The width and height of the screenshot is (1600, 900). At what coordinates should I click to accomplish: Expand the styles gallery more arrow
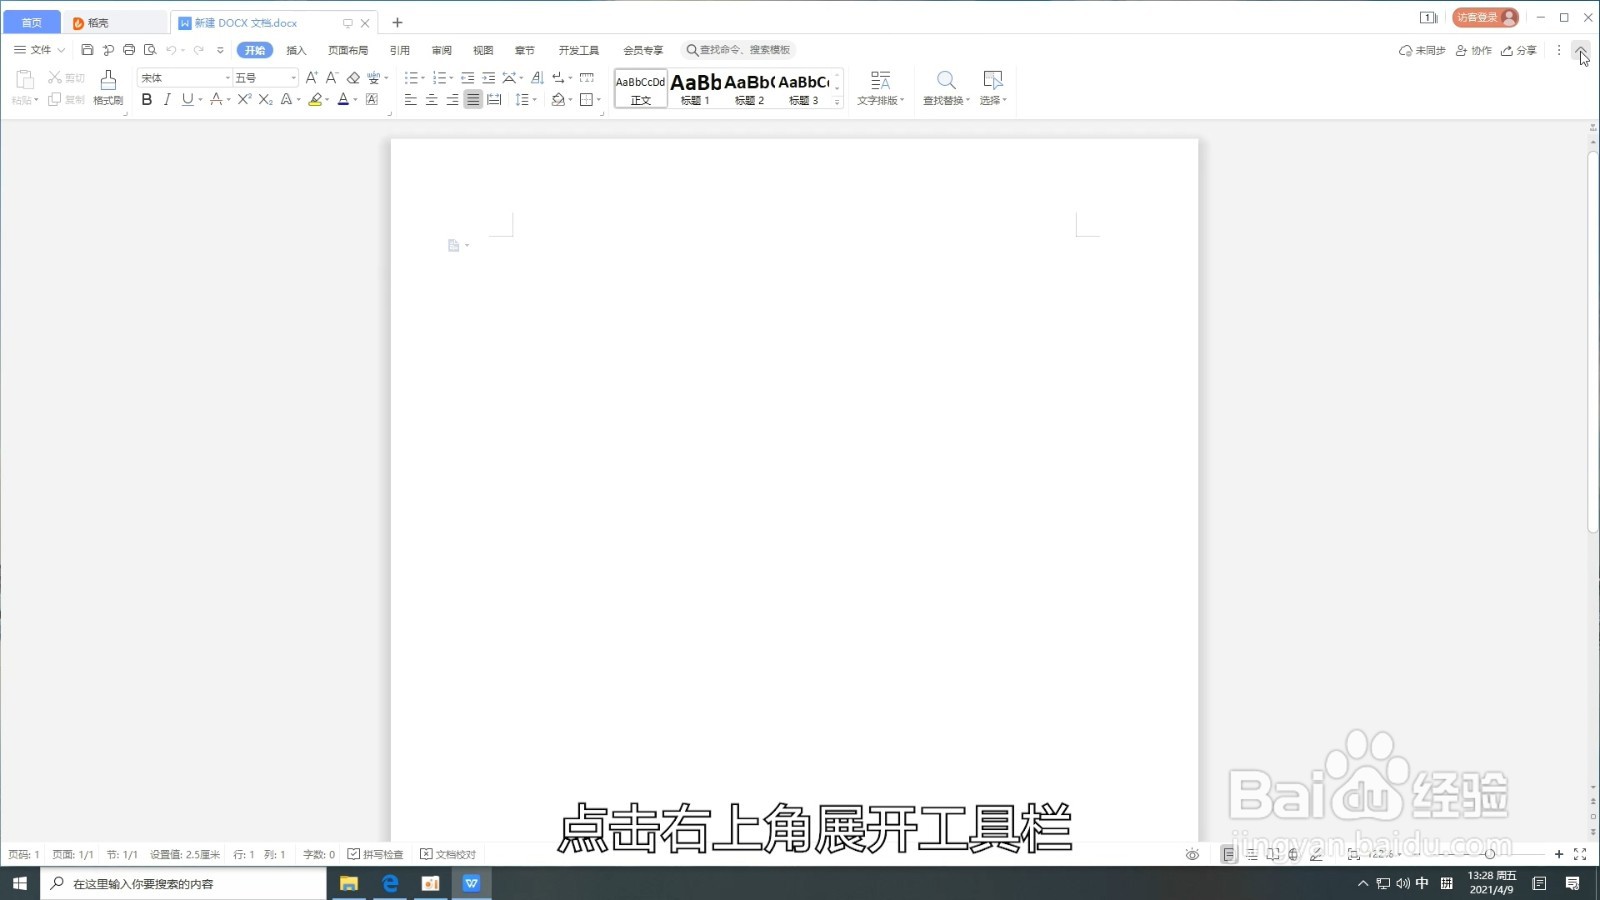(x=837, y=101)
